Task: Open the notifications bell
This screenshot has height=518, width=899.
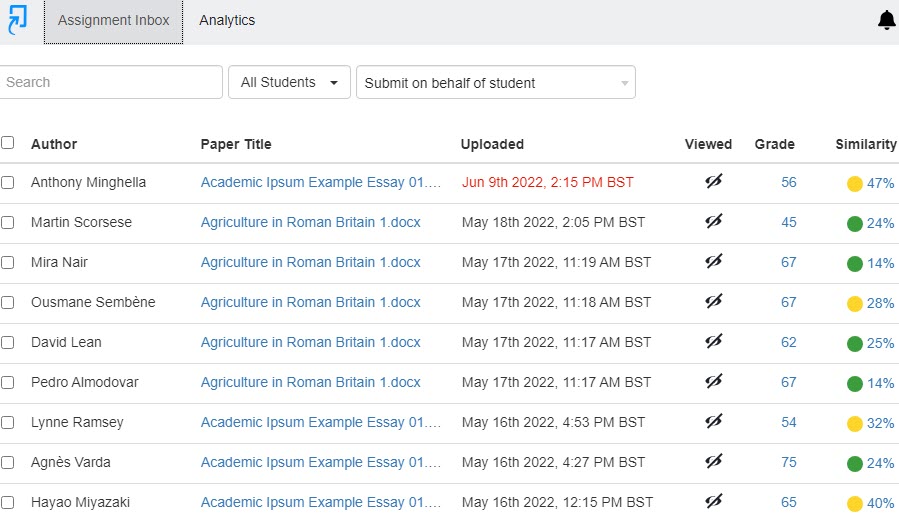Action: point(886,20)
